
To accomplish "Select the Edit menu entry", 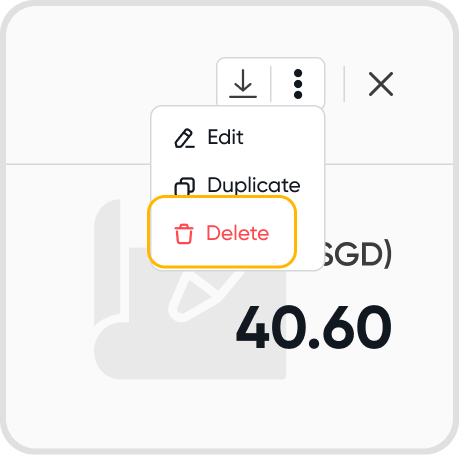I will coord(237,137).
